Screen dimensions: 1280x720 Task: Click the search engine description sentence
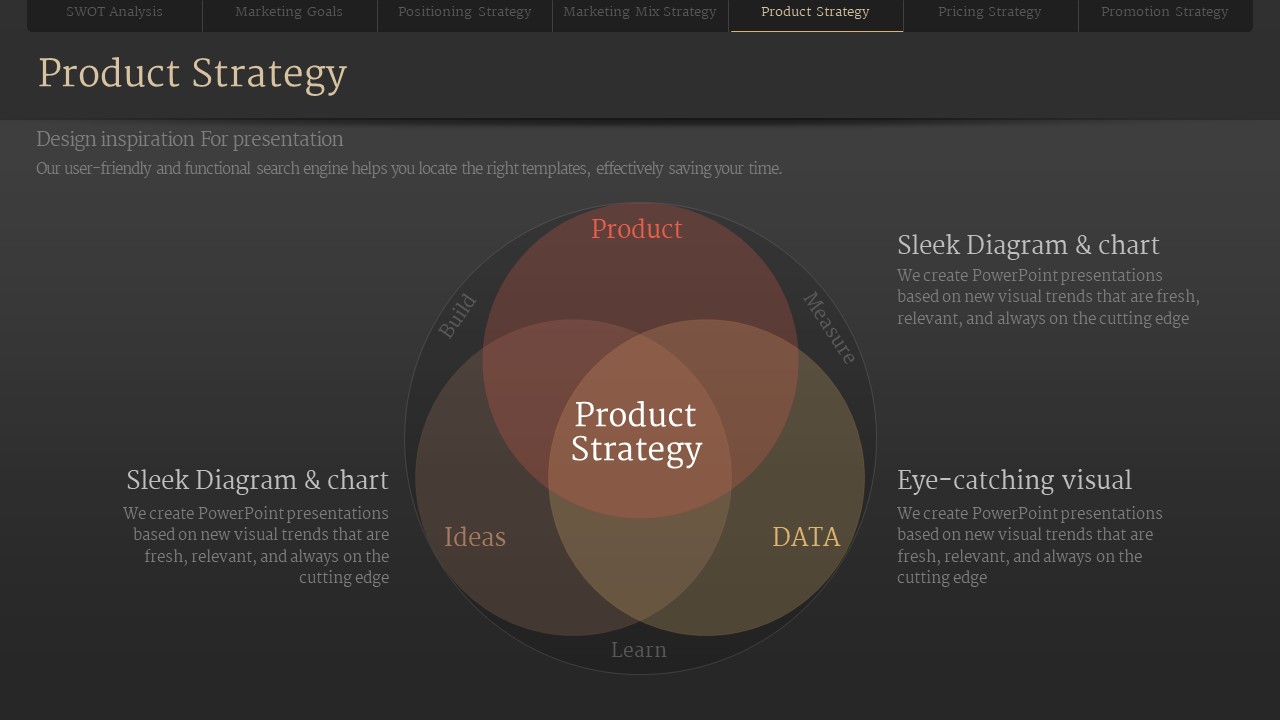pyautogui.click(x=409, y=168)
